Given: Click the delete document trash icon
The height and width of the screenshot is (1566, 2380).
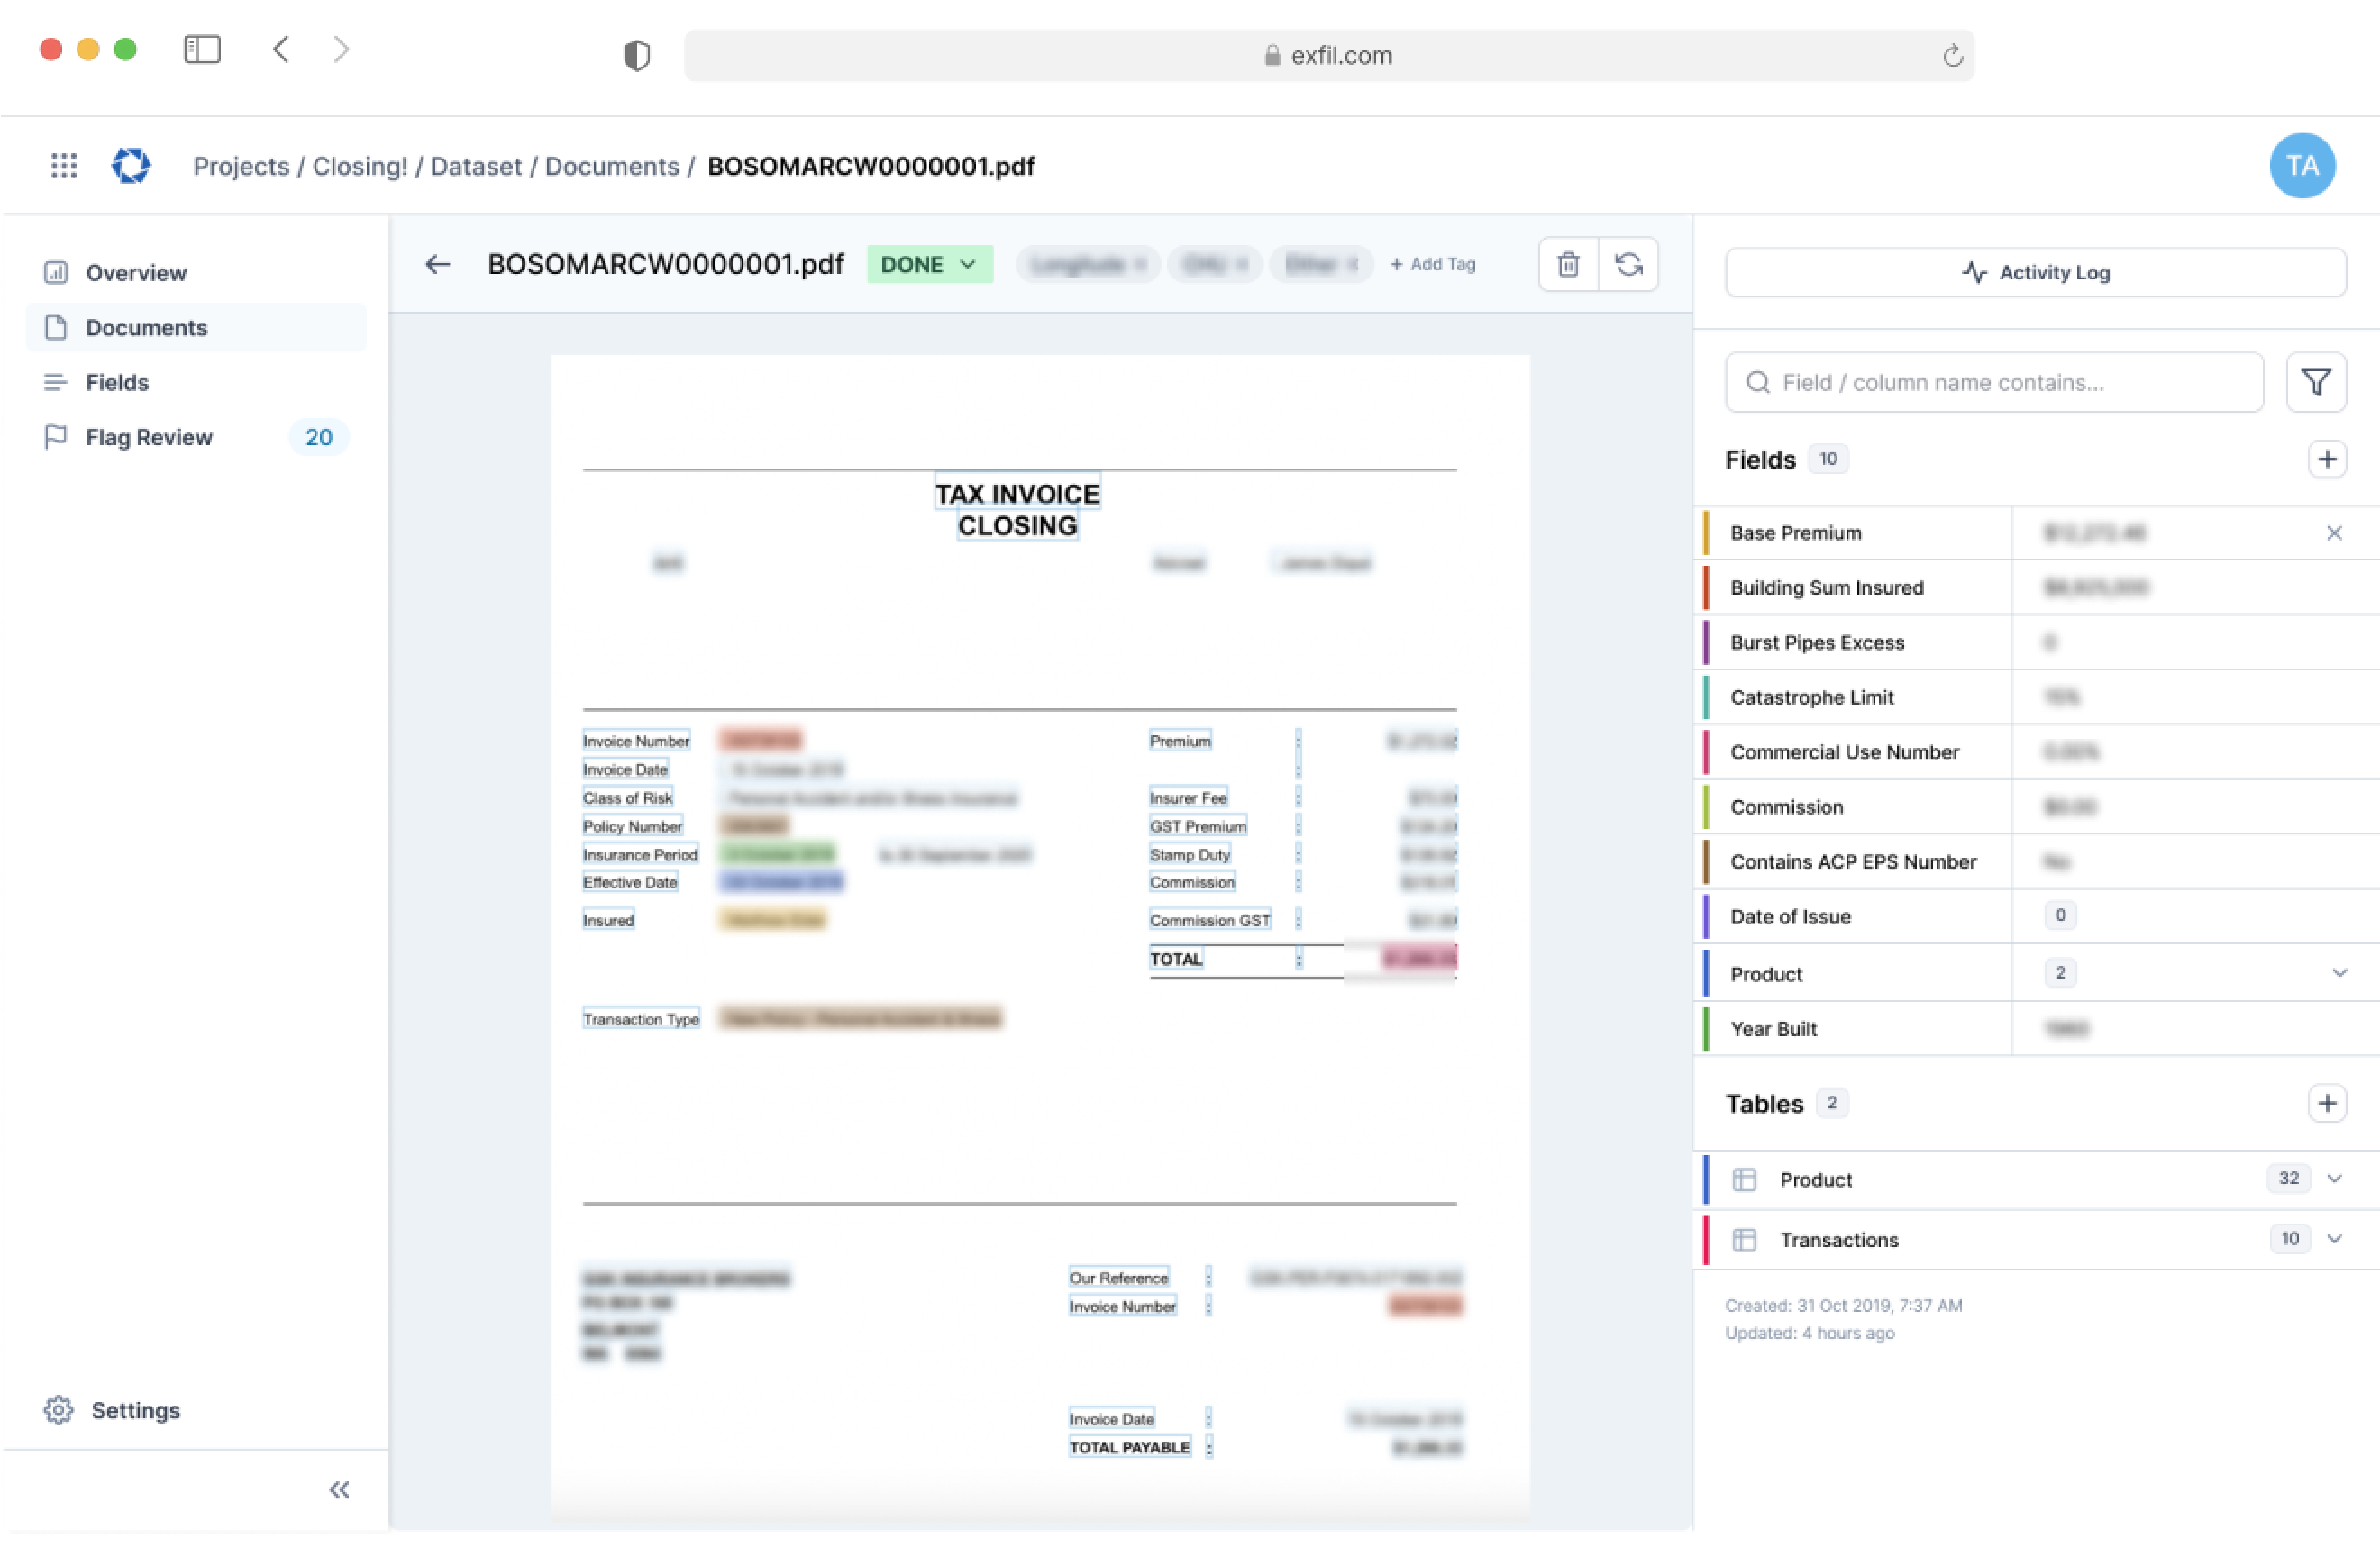Looking at the screenshot, I should [x=1567, y=264].
